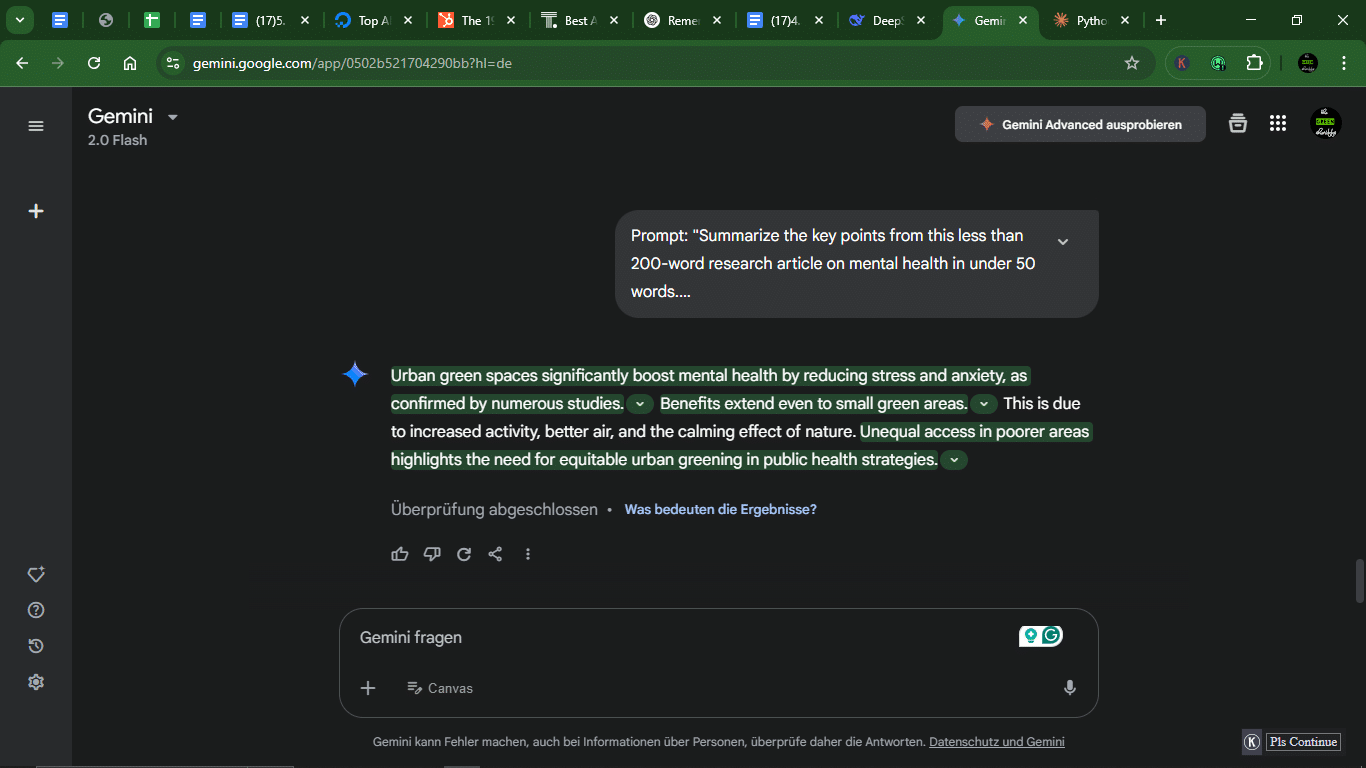The image size is (1366, 768).
Task: Click the Gemini spark icon beside response
Action: (x=355, y=375)
